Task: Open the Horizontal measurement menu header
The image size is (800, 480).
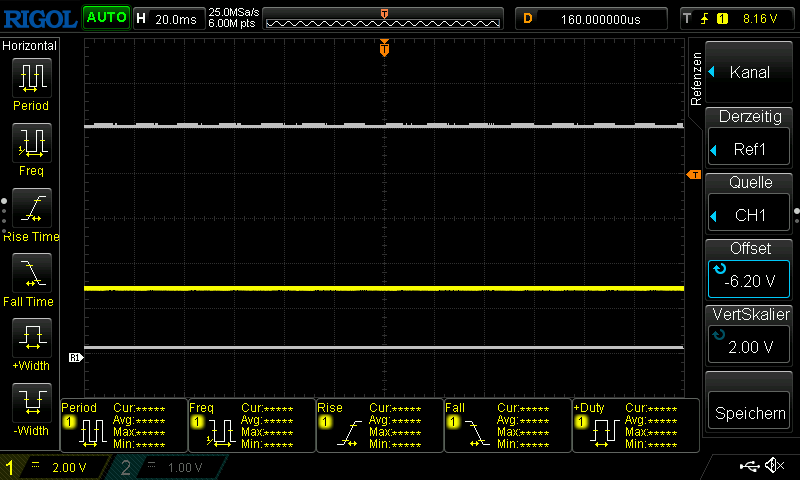Action: coord(31,46)
